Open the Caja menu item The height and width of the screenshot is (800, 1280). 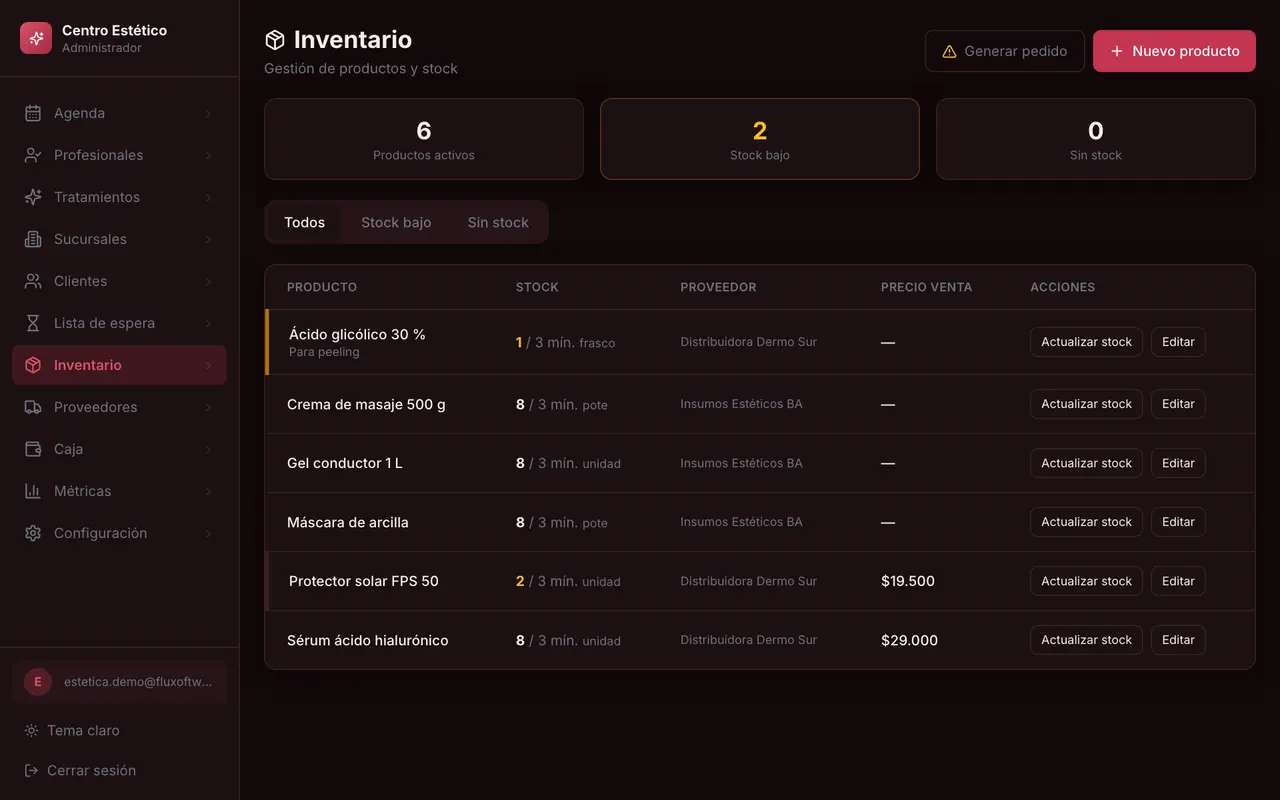(x=119, y=449)
